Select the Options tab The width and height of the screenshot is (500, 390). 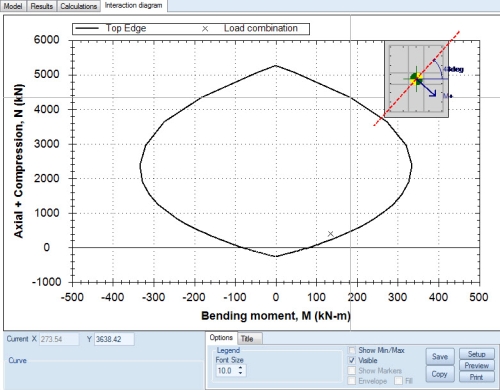click(221, 338)
